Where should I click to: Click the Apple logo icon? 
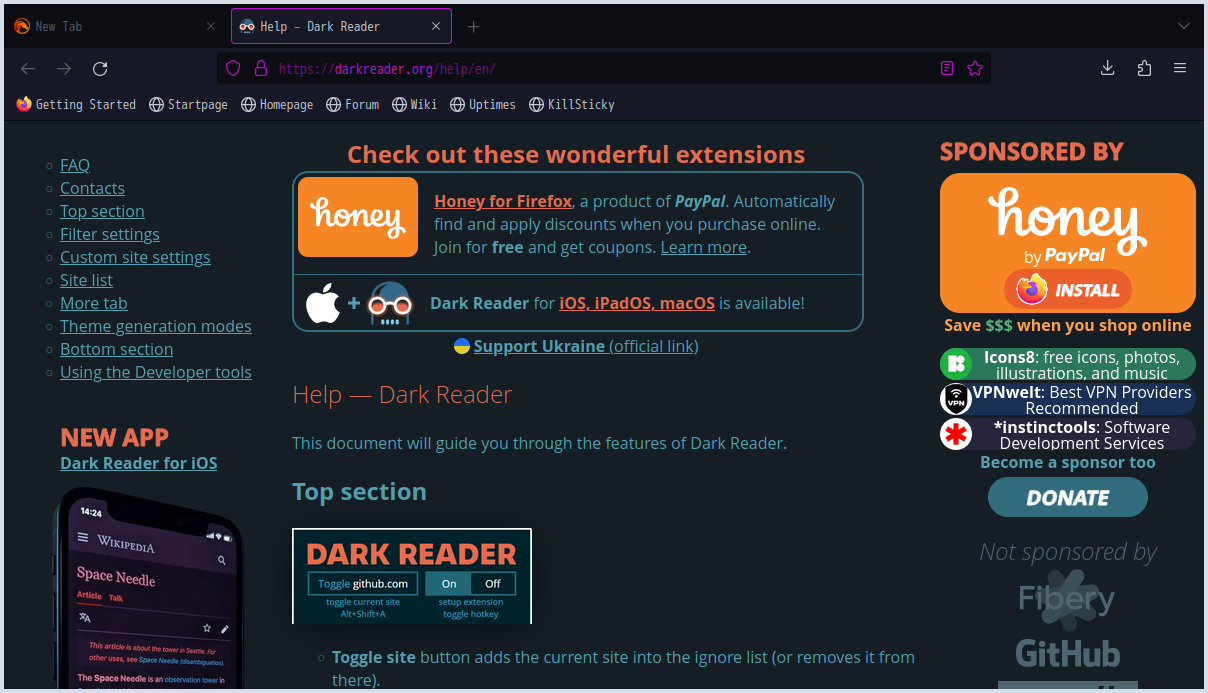323,303
